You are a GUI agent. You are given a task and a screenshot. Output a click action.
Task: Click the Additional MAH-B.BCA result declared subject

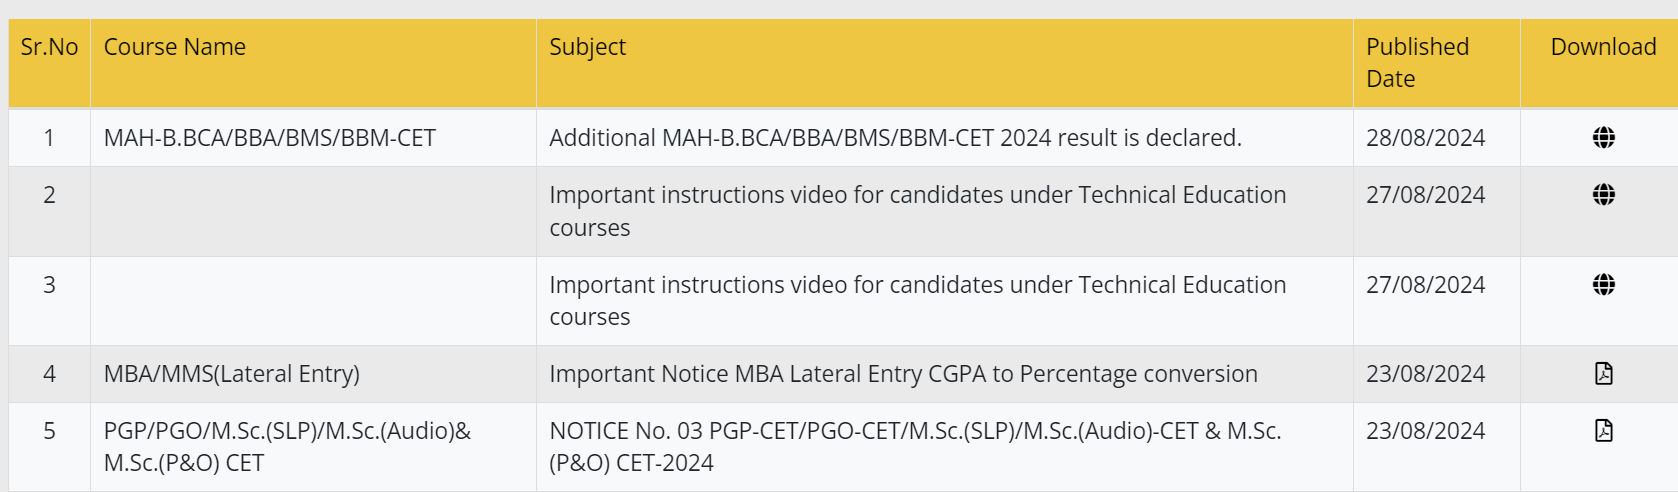pyautogui.click(x=895, y=138)
